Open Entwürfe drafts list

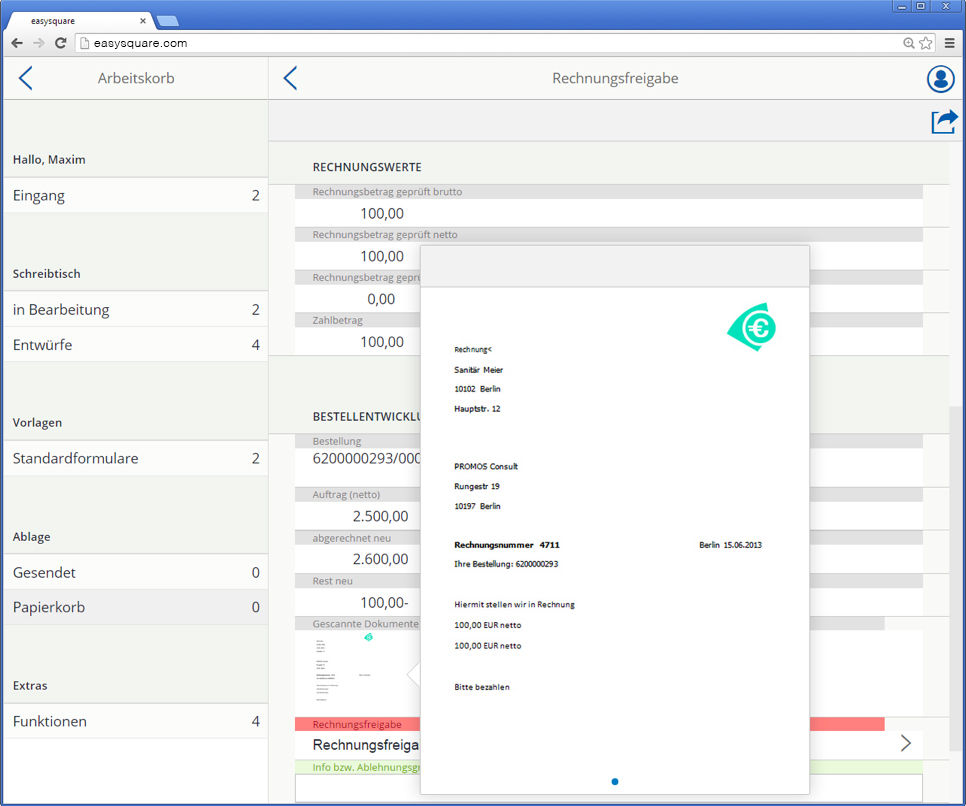click(135, 345)
